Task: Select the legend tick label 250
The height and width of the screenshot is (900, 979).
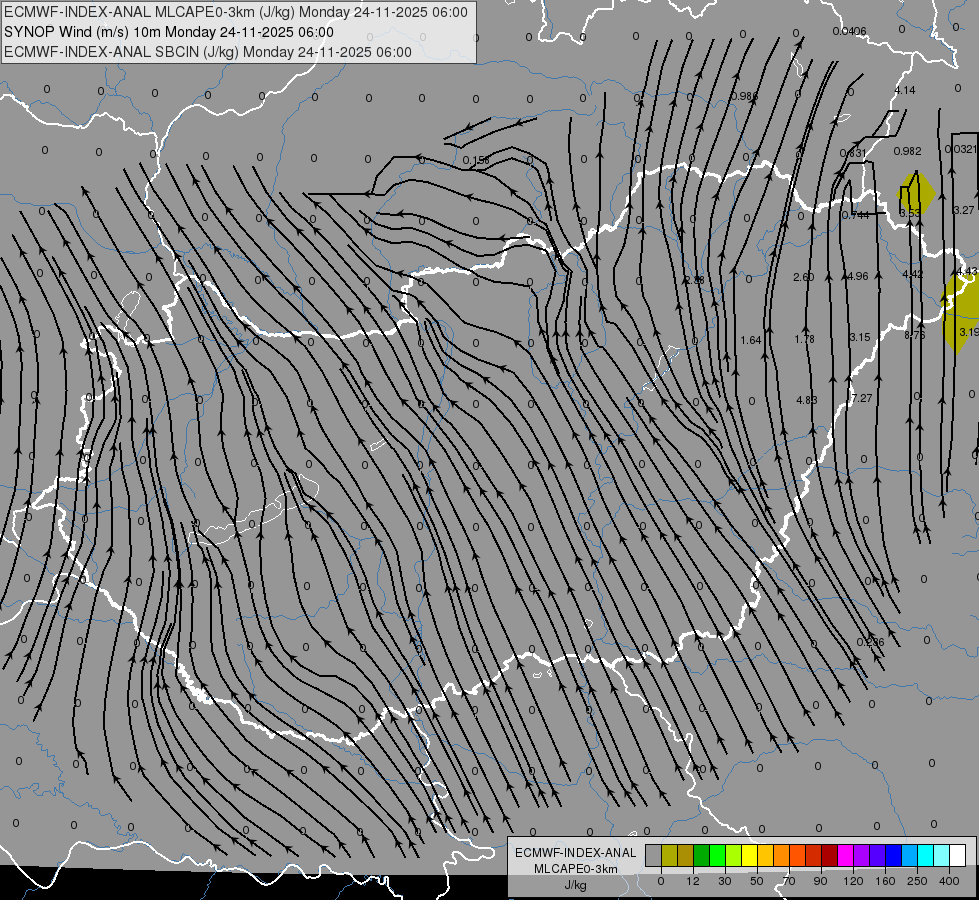Action: (917, 881)
